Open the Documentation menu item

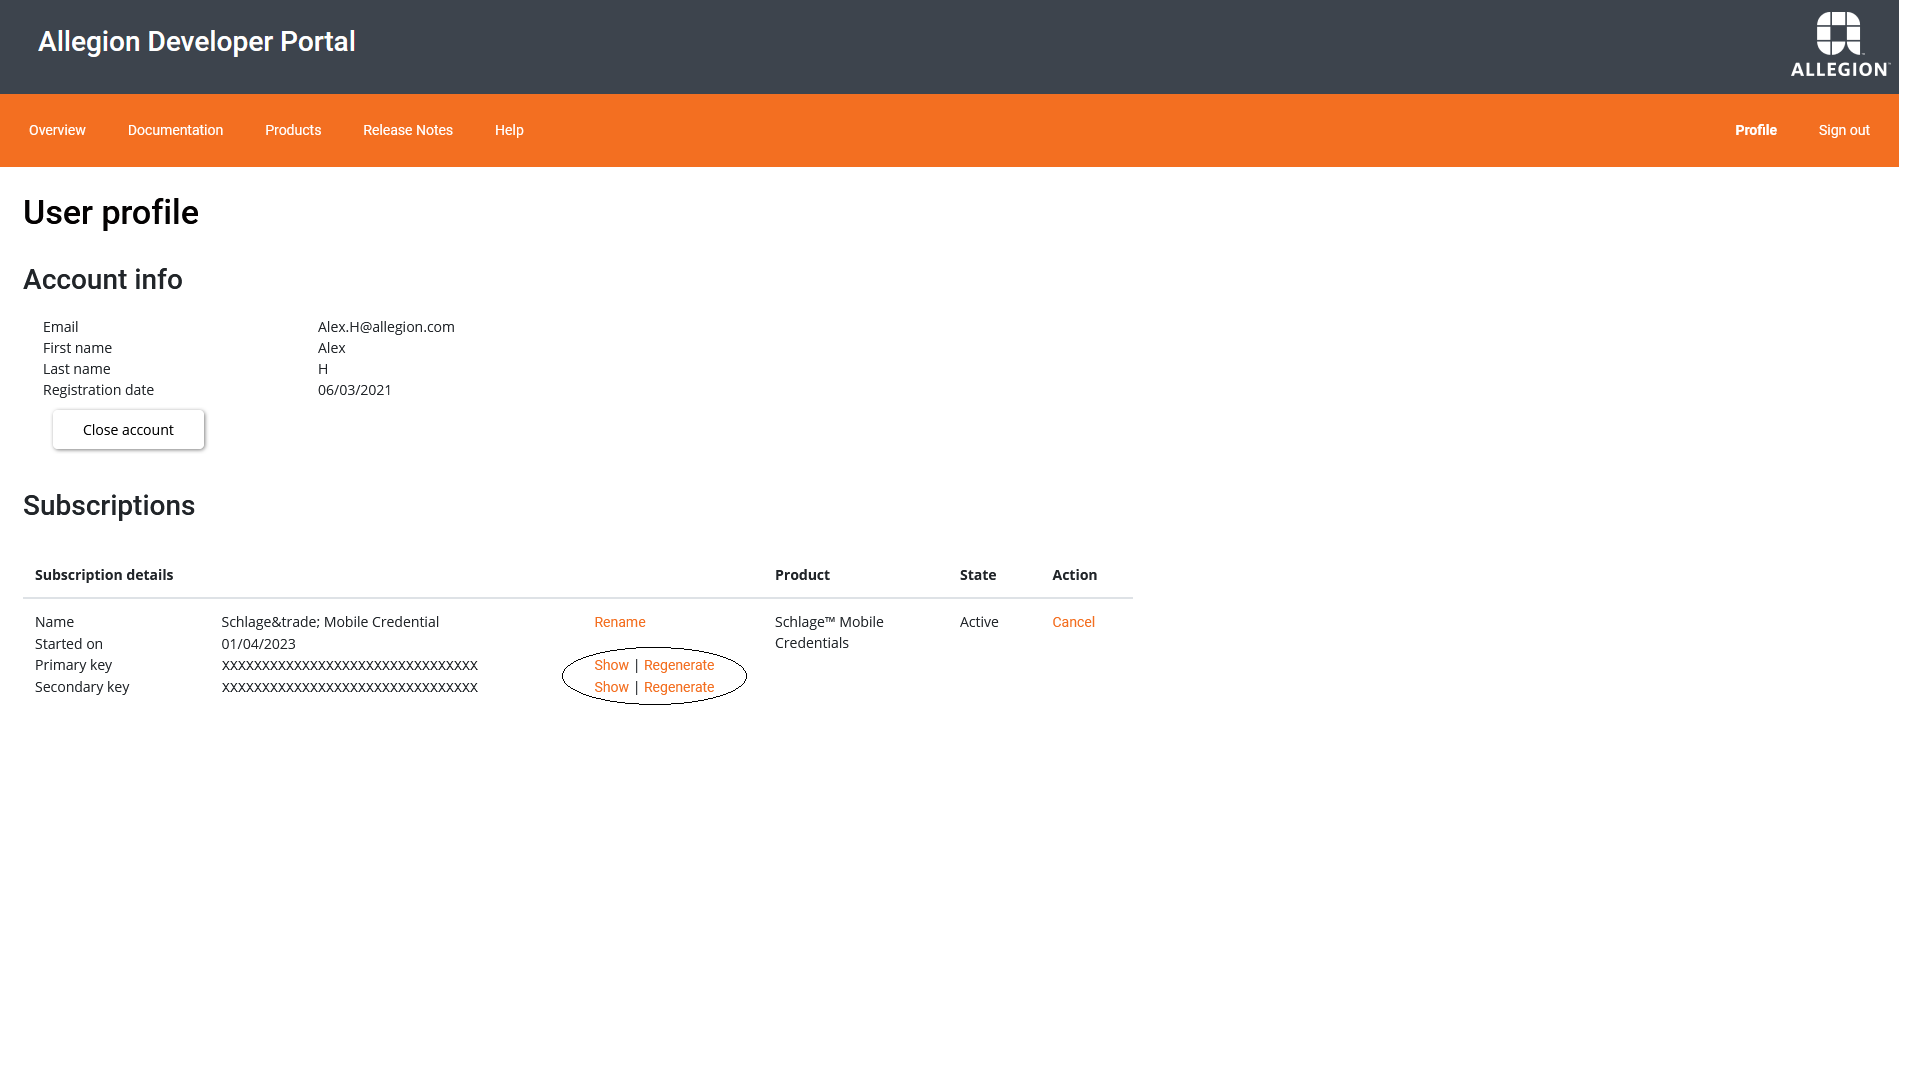point(175,130)
